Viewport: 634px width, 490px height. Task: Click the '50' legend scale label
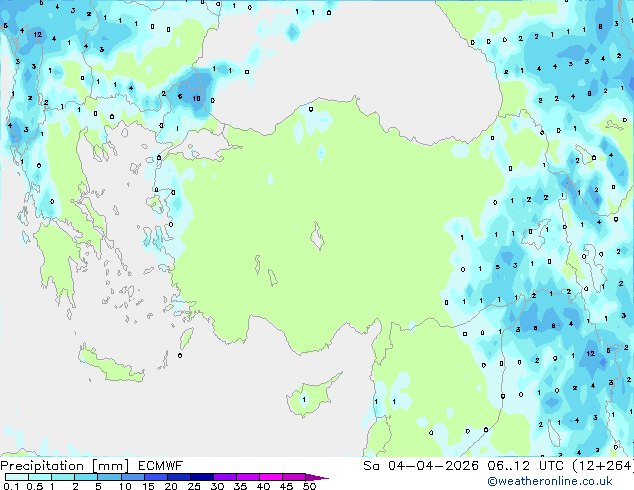310,486
